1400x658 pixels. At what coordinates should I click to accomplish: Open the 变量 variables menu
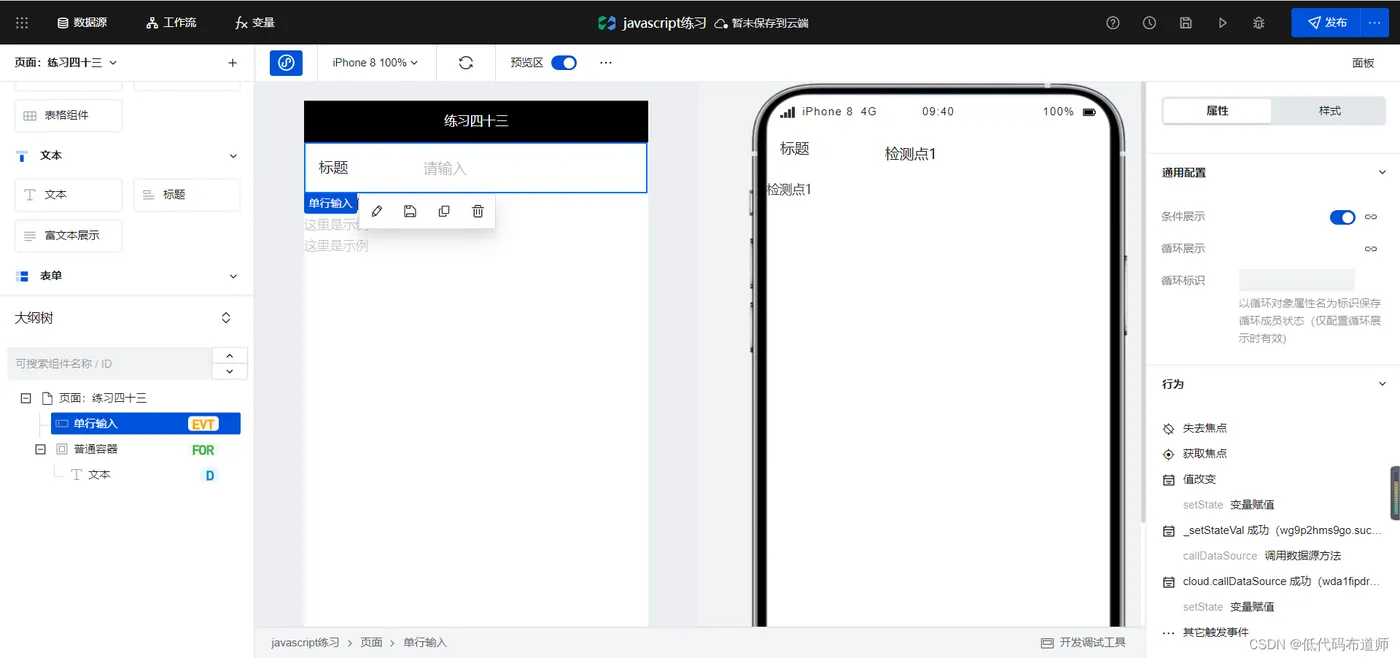click(255, 22)
